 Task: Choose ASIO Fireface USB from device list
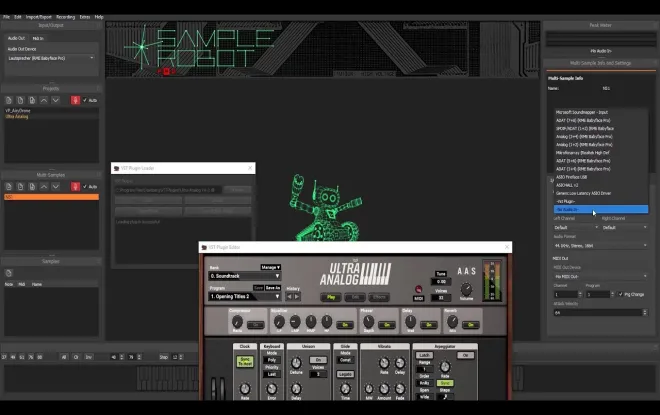pos(601,177)
